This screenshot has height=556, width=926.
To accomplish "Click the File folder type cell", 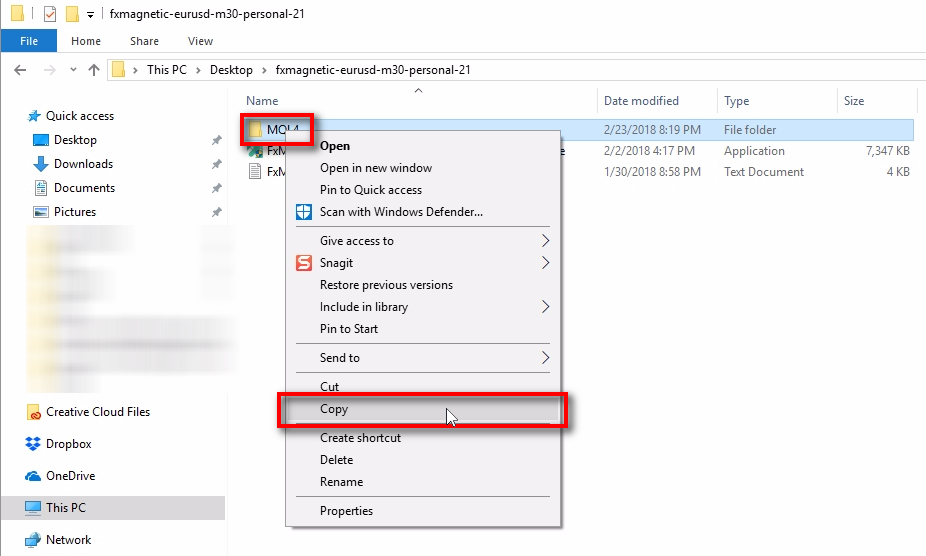I will coord(750,129).
